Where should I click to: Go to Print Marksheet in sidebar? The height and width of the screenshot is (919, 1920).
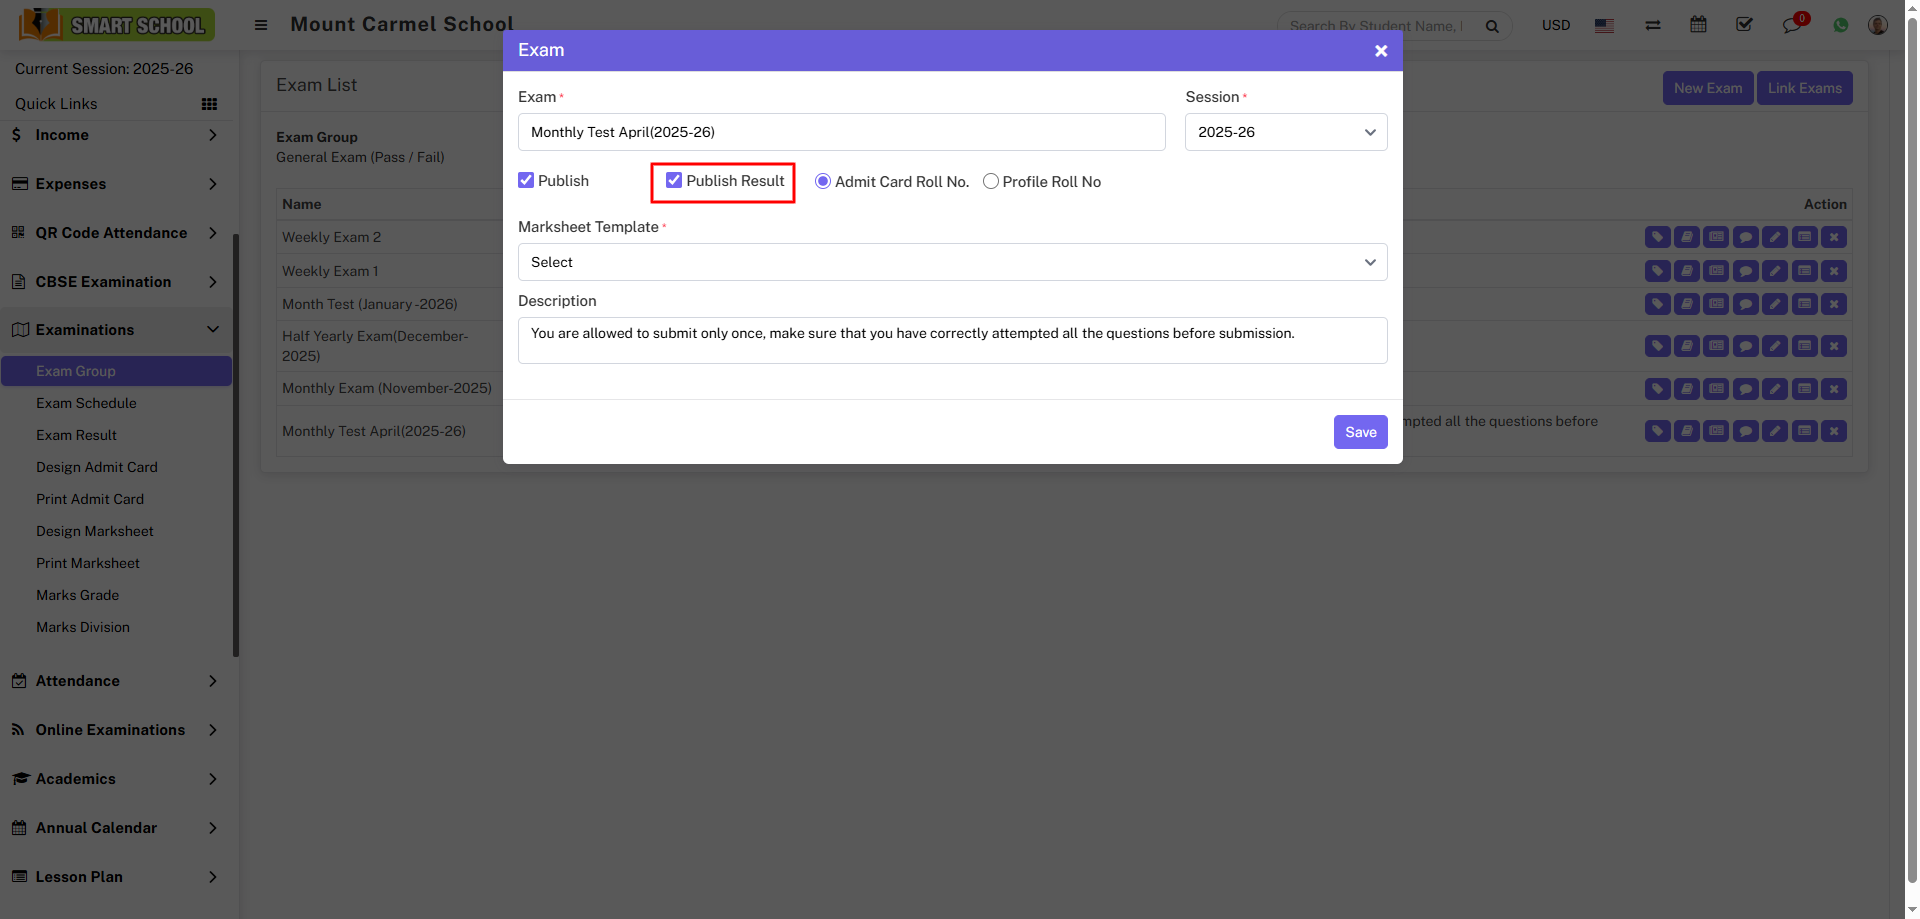click(88, 563)
